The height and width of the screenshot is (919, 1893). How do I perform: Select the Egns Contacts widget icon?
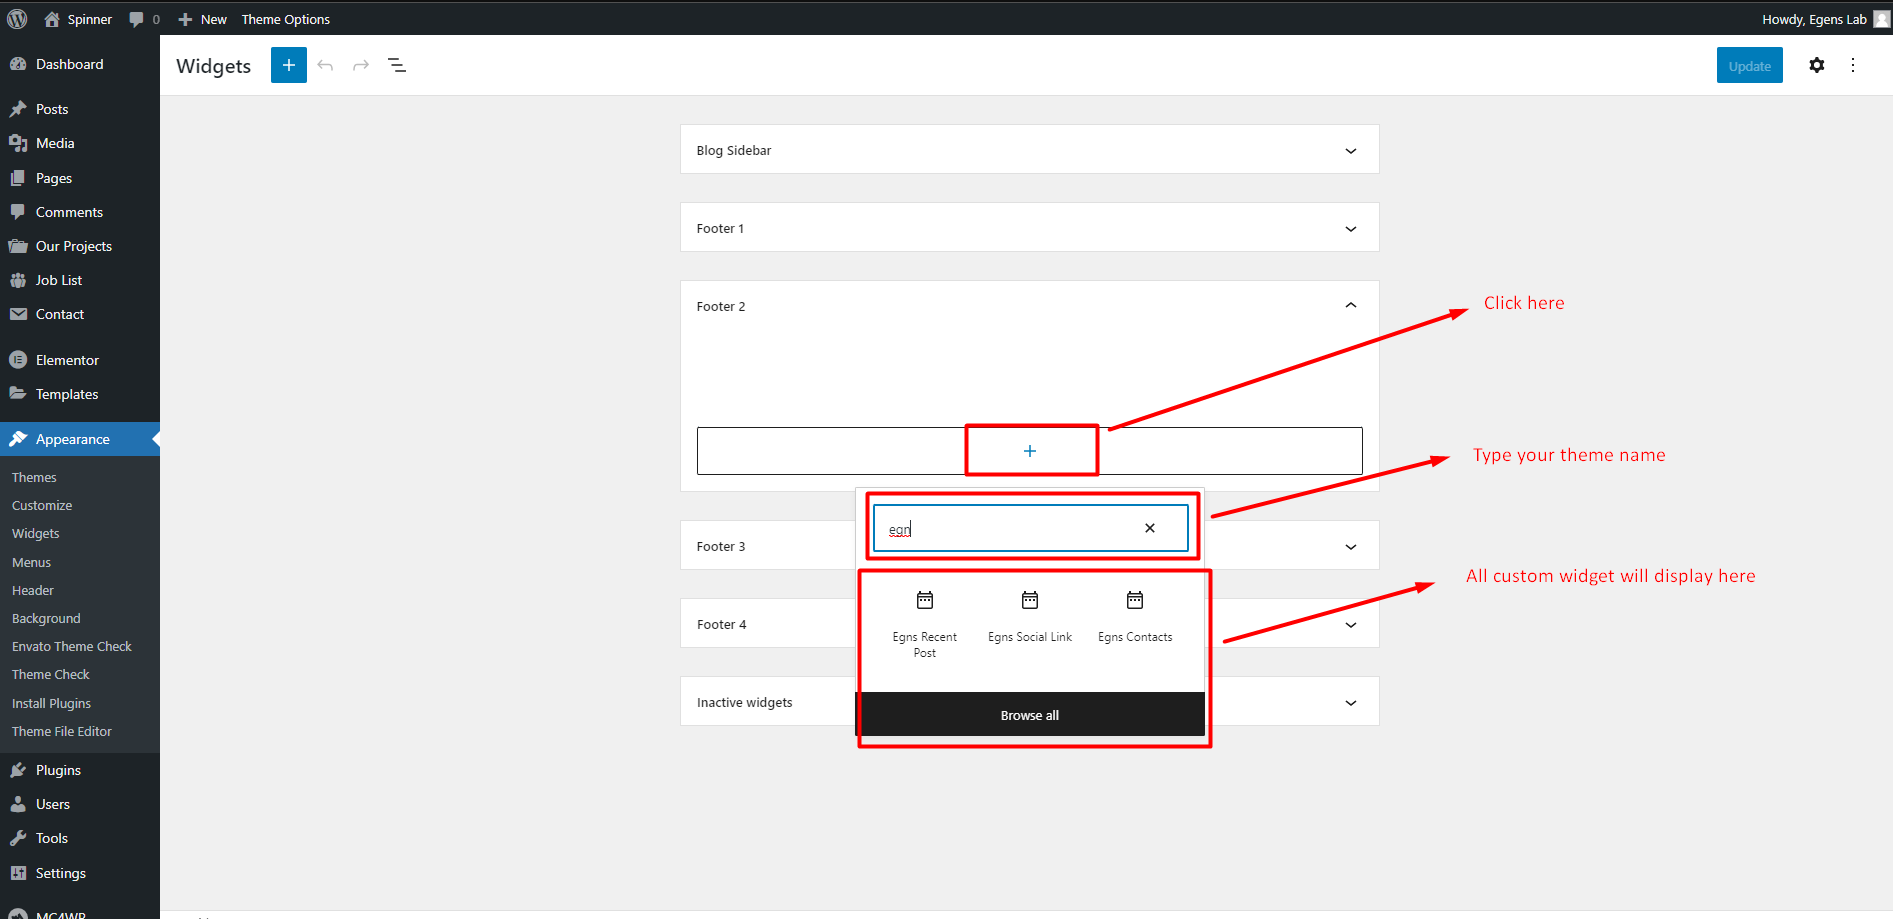pos(1135,600)
